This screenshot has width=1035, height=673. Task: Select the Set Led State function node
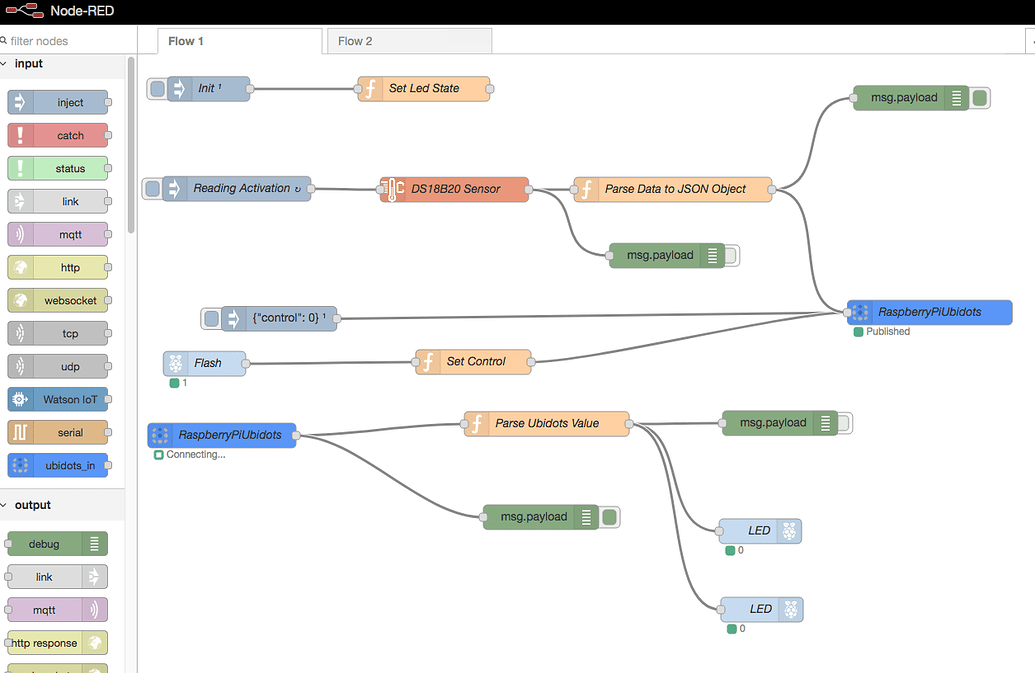(424, 88)
